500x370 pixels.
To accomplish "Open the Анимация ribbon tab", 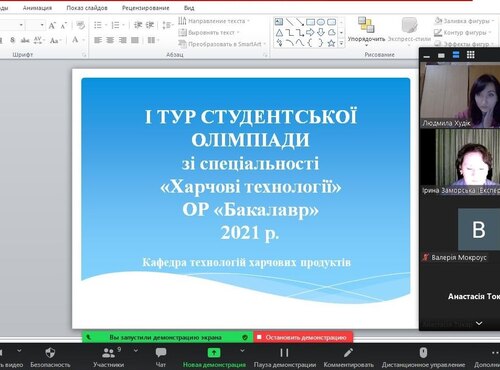I will pos(37,8).
